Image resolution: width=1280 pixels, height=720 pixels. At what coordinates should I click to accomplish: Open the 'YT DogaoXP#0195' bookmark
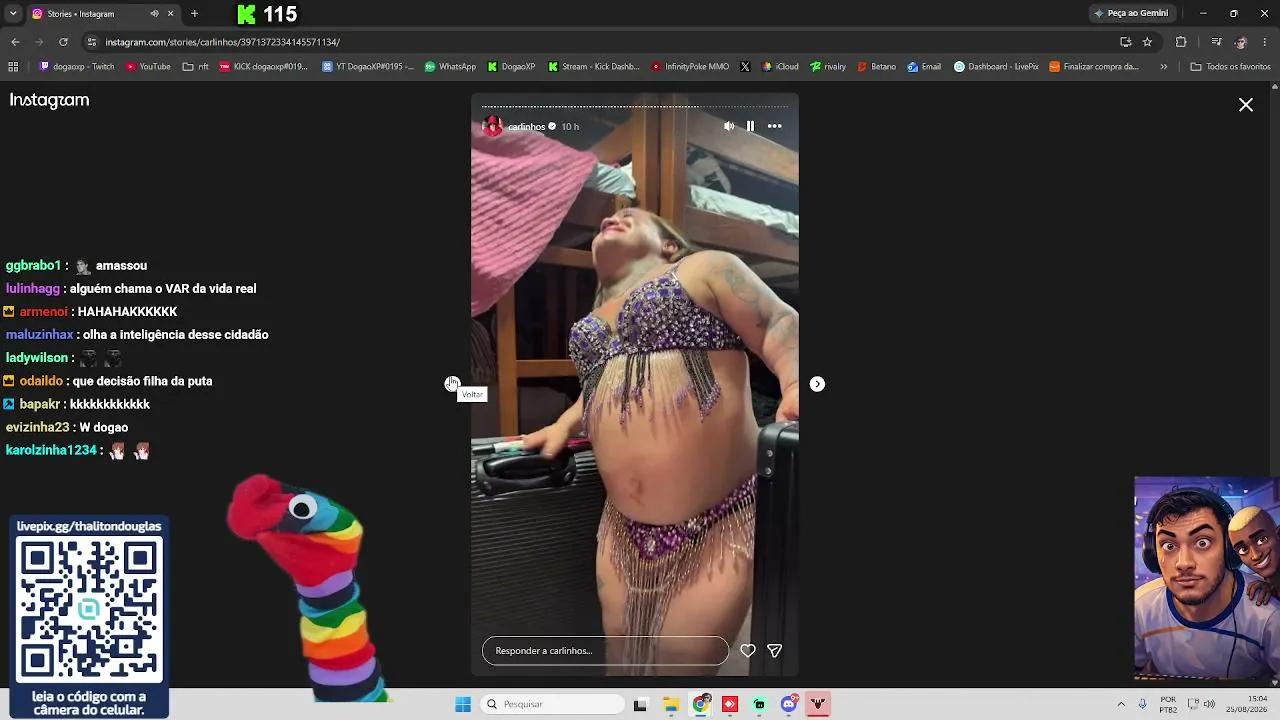(x=368, y=67)
